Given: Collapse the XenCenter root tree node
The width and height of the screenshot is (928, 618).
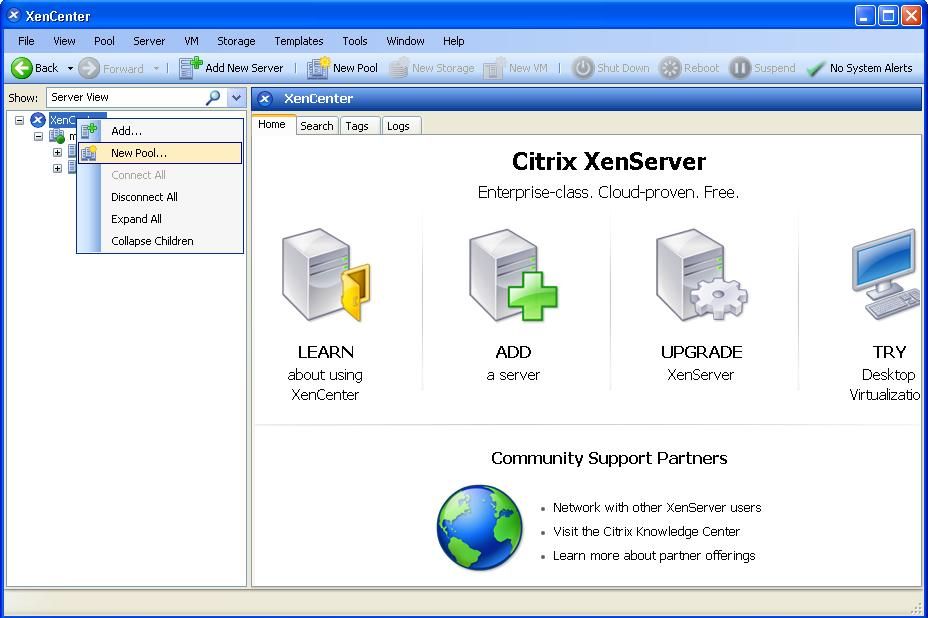Looking at the screenshot, I should [20, 120].
